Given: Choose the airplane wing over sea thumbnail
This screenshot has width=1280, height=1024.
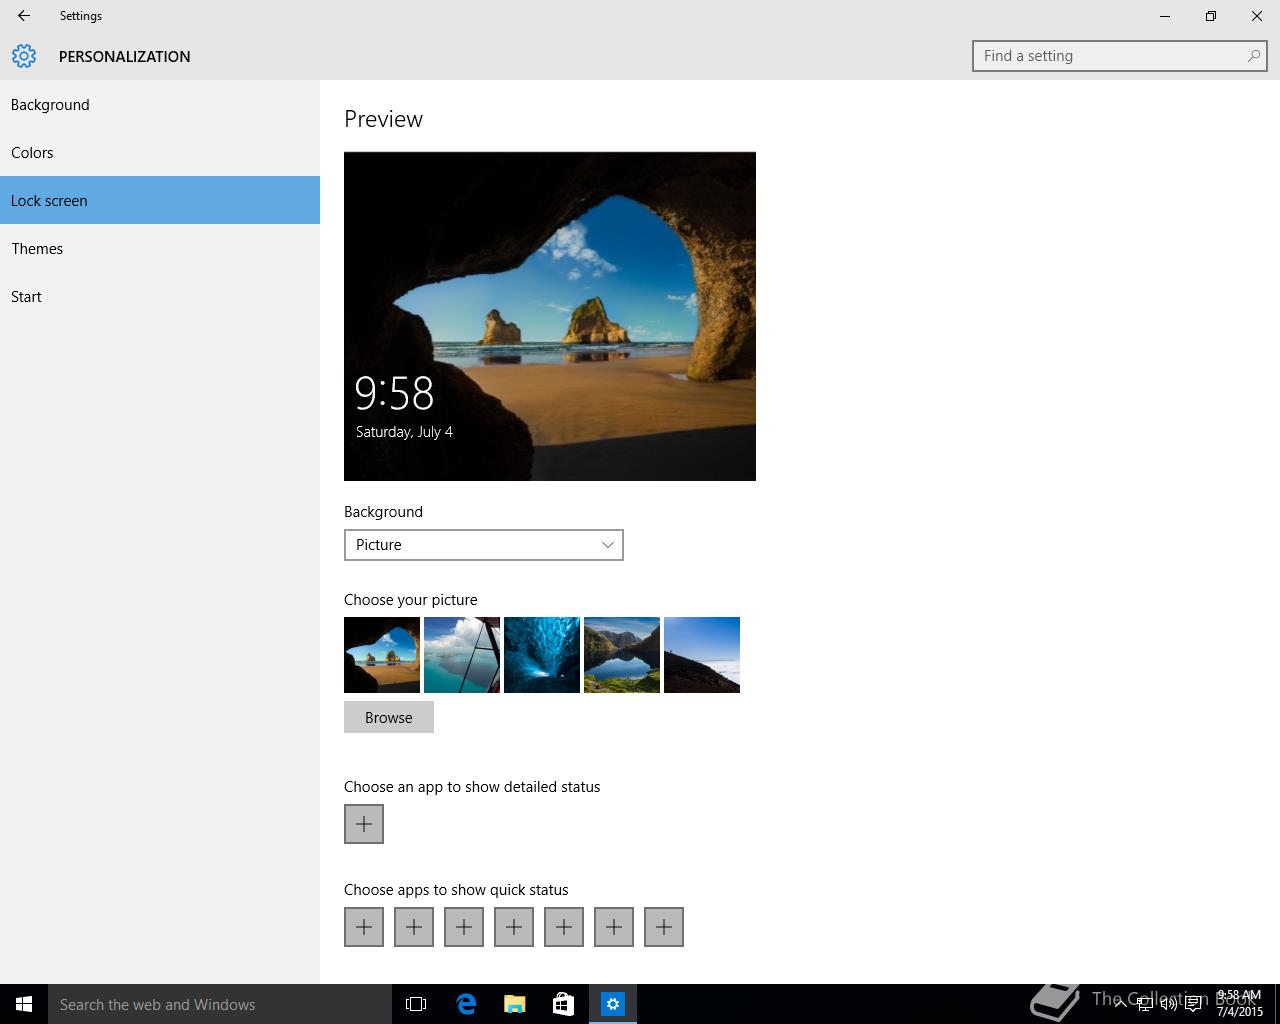Looking at the screenshot, I should (x=462, y=655).
